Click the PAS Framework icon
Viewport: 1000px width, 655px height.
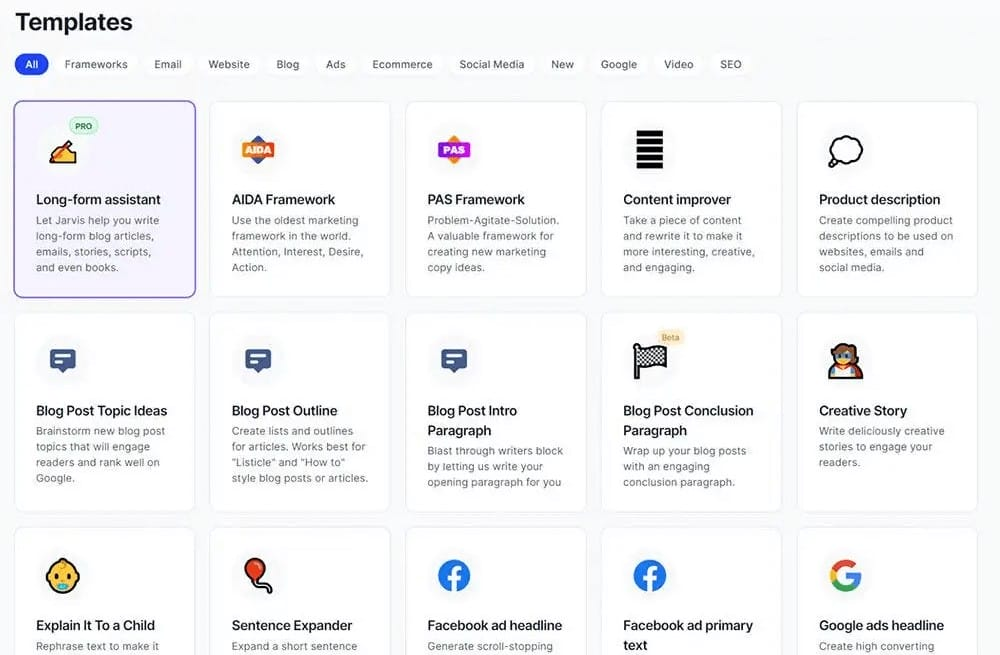(454, 150)
